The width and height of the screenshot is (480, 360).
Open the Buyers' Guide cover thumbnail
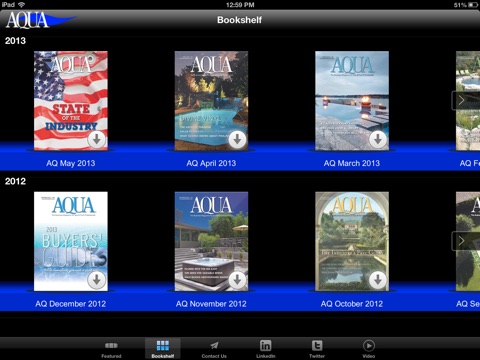71,241
